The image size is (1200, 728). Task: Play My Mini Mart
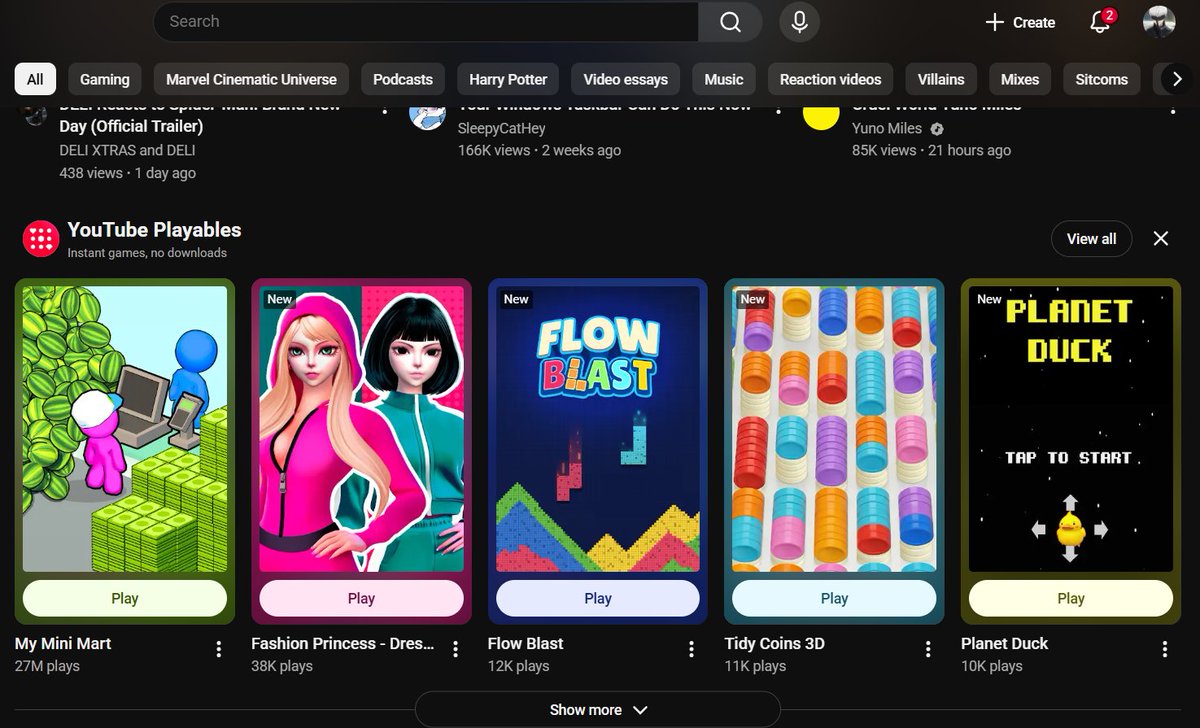pyautogui.click(x=125, y=598)
